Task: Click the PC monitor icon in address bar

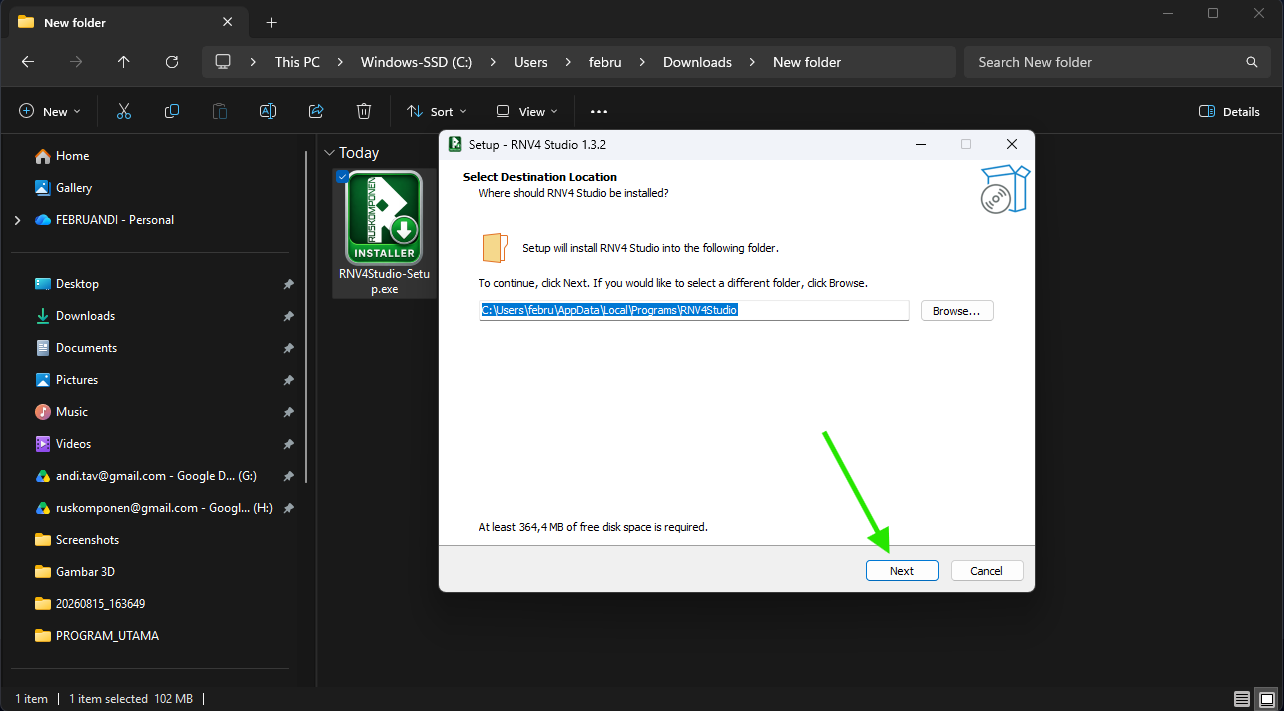Action: coord(223,62)
